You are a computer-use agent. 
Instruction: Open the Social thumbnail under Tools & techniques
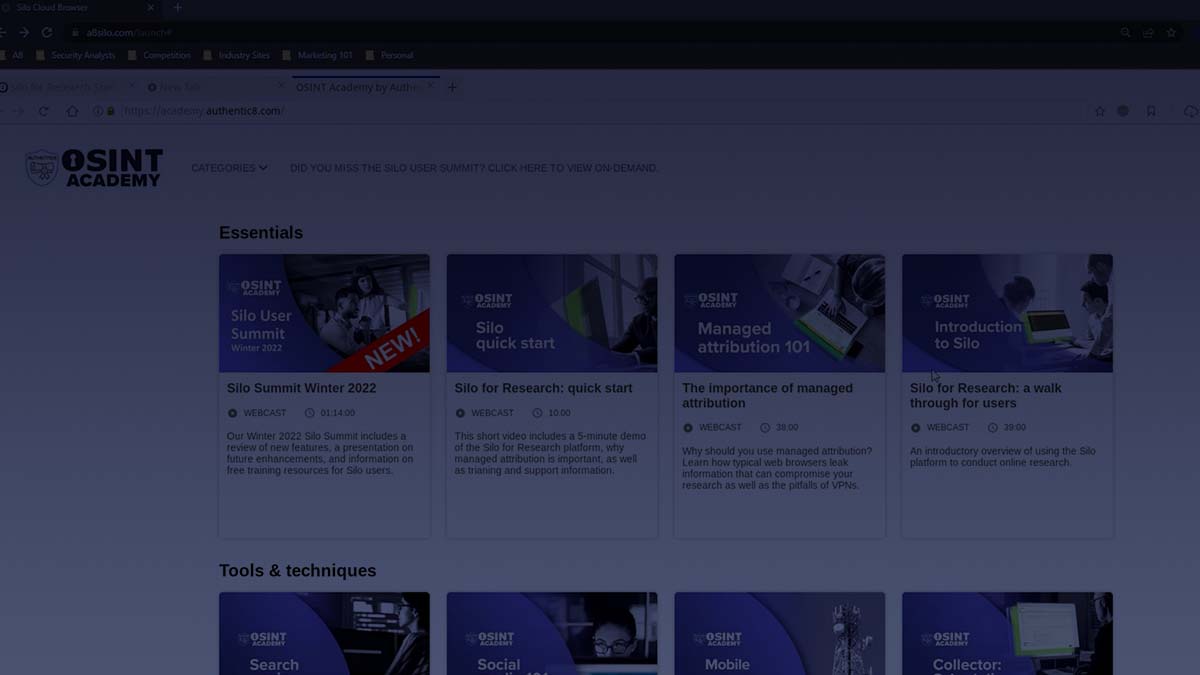[552, 633]
